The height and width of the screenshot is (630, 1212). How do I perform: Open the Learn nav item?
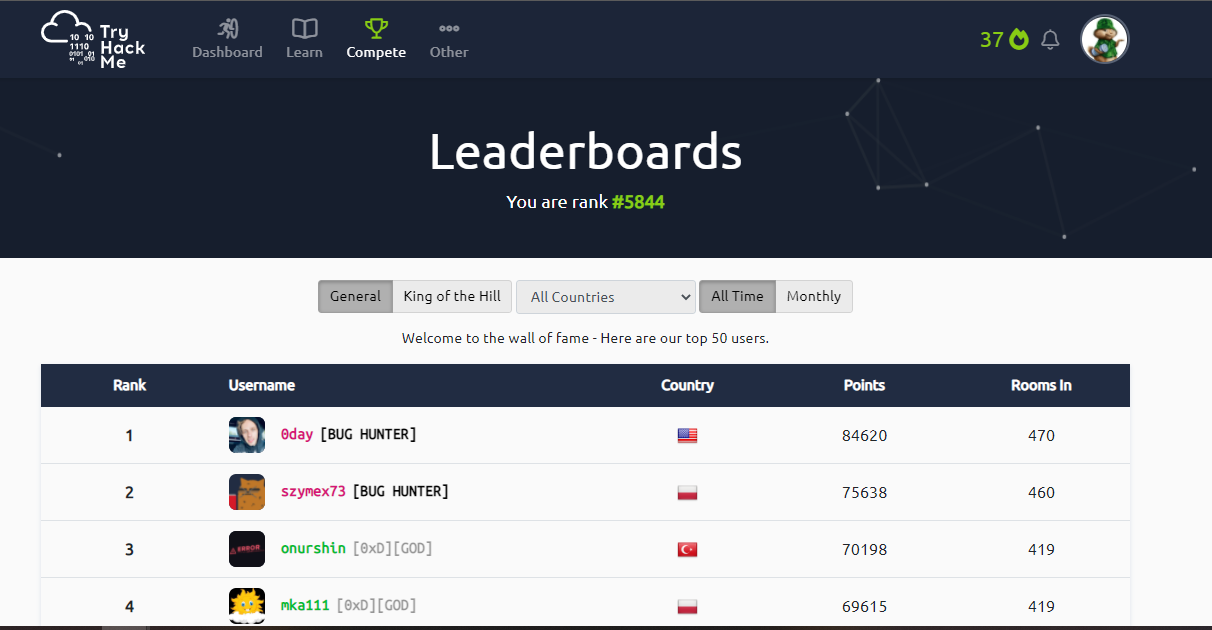304,39
